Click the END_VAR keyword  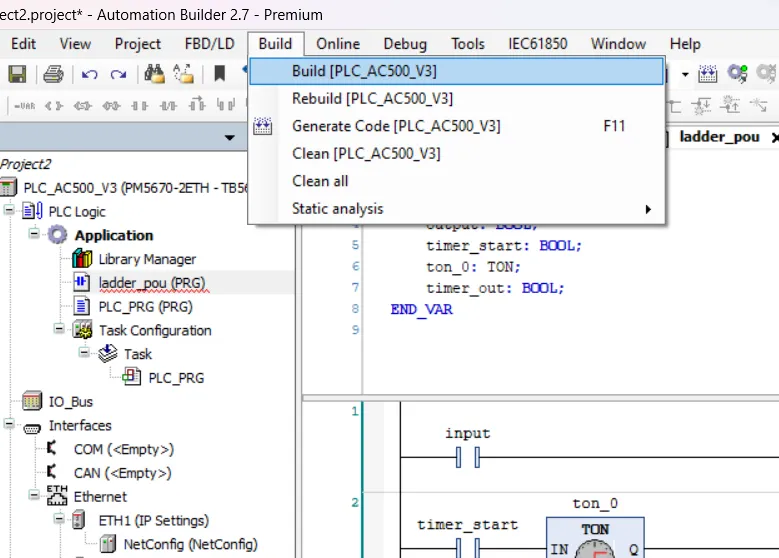pos(421,309)
